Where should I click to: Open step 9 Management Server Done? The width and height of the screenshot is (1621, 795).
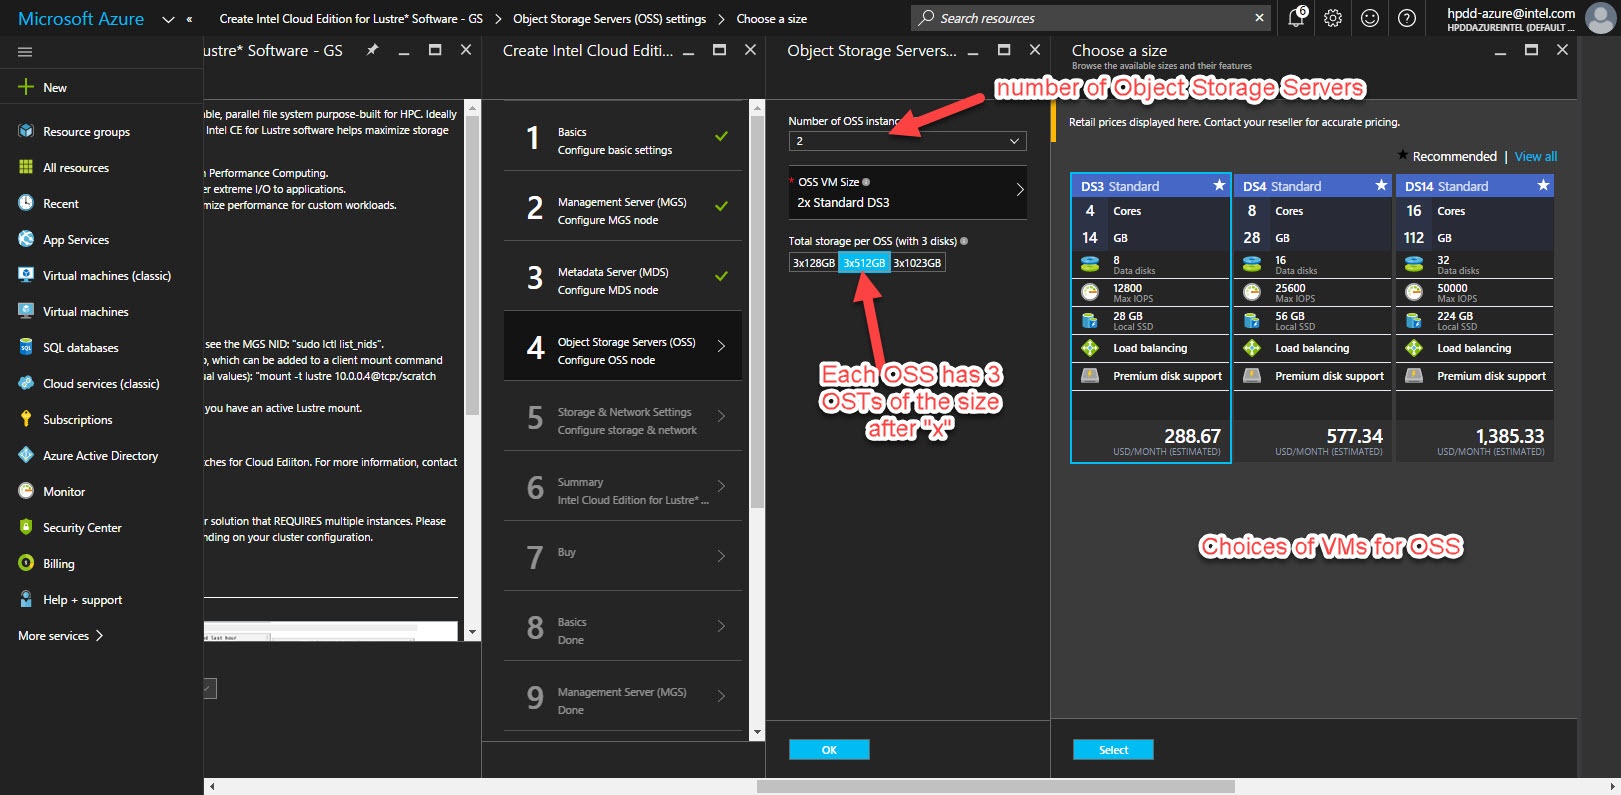click(623, 696)
